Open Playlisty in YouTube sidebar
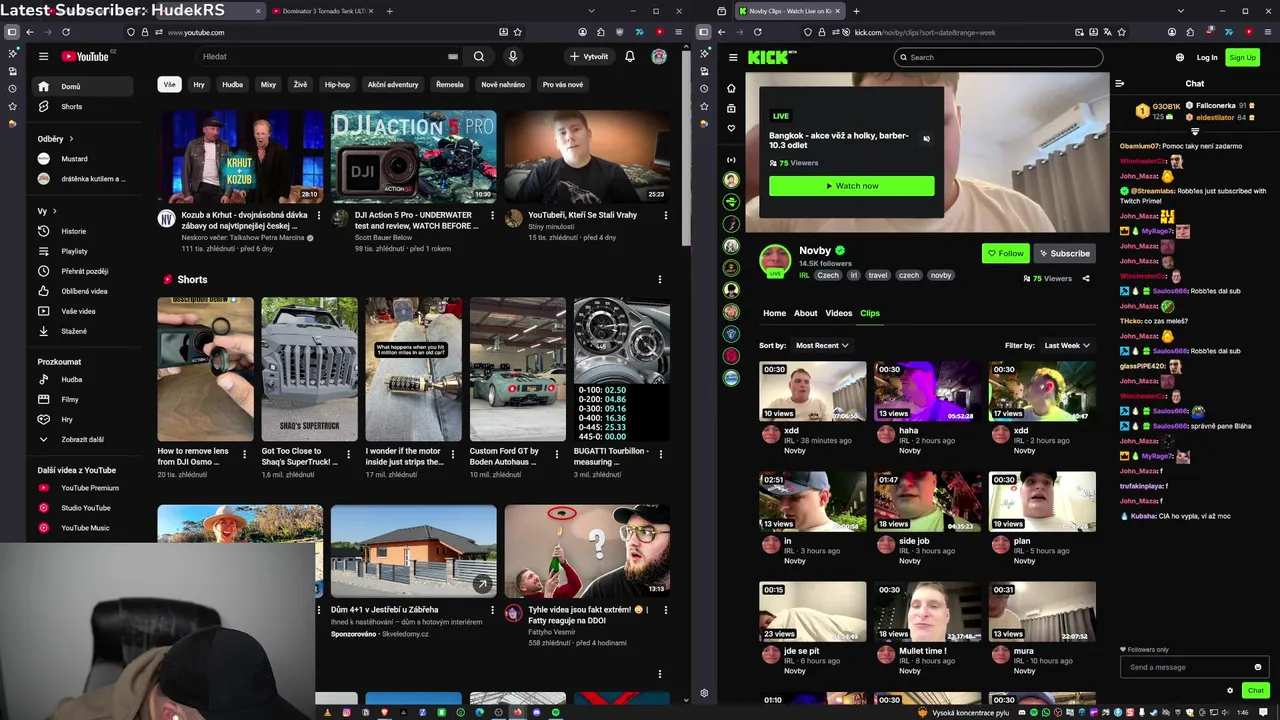The image size is (1280, 720). (84, 251)
